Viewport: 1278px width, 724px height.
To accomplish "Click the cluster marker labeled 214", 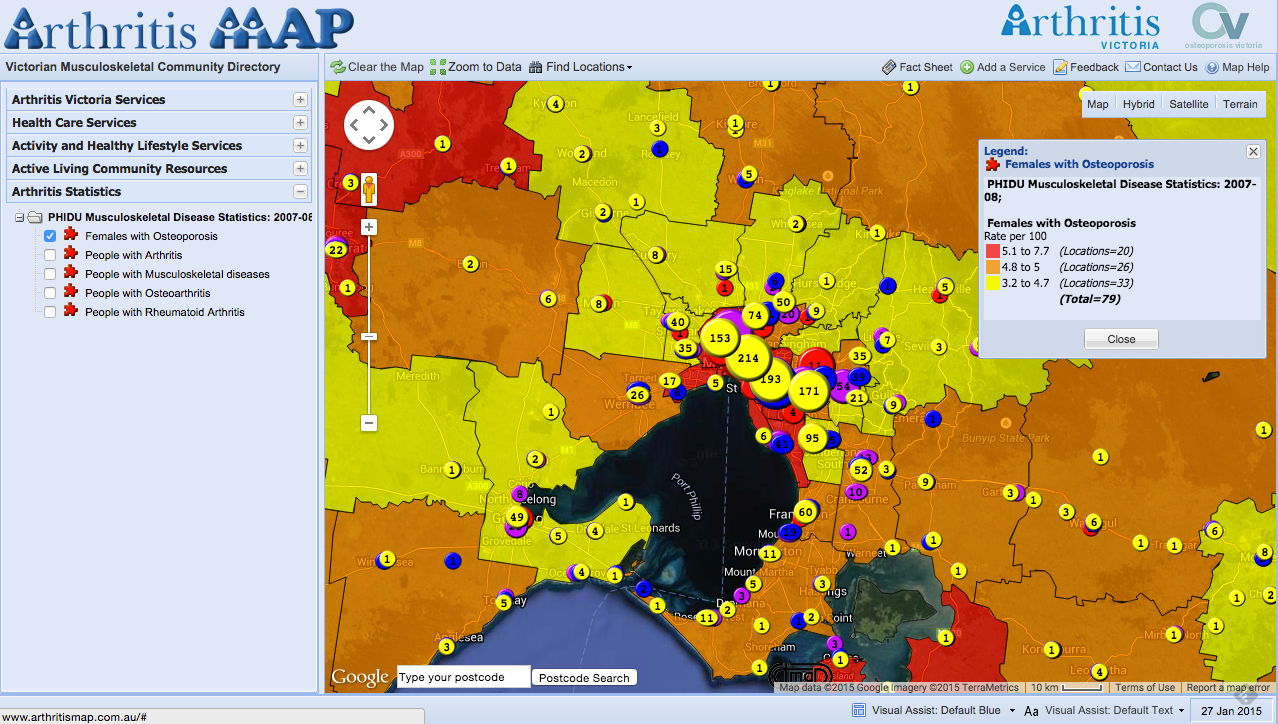I will pos(748,357).
